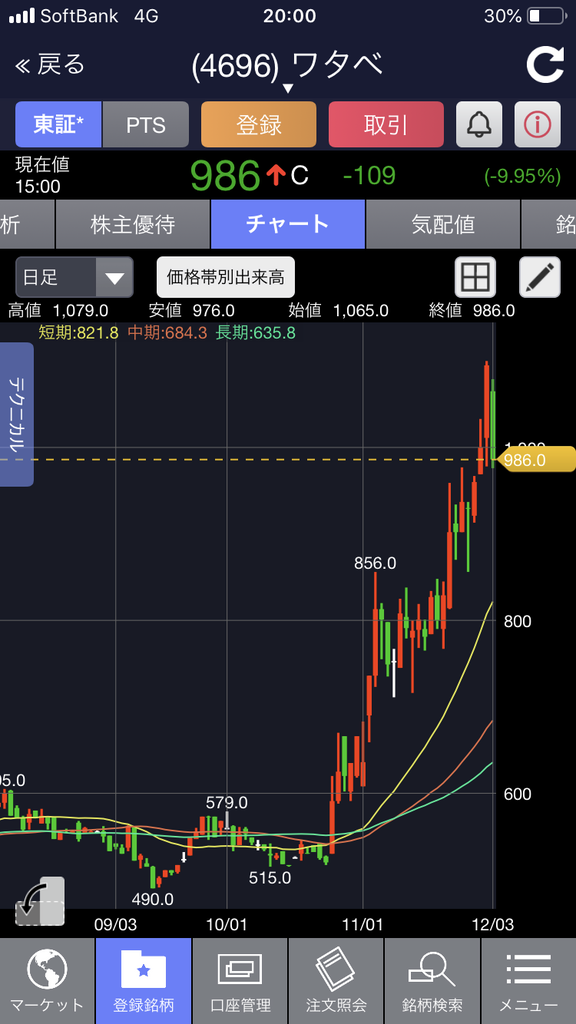
Task: Open the stock information icon
Action: tap(537, 124)
